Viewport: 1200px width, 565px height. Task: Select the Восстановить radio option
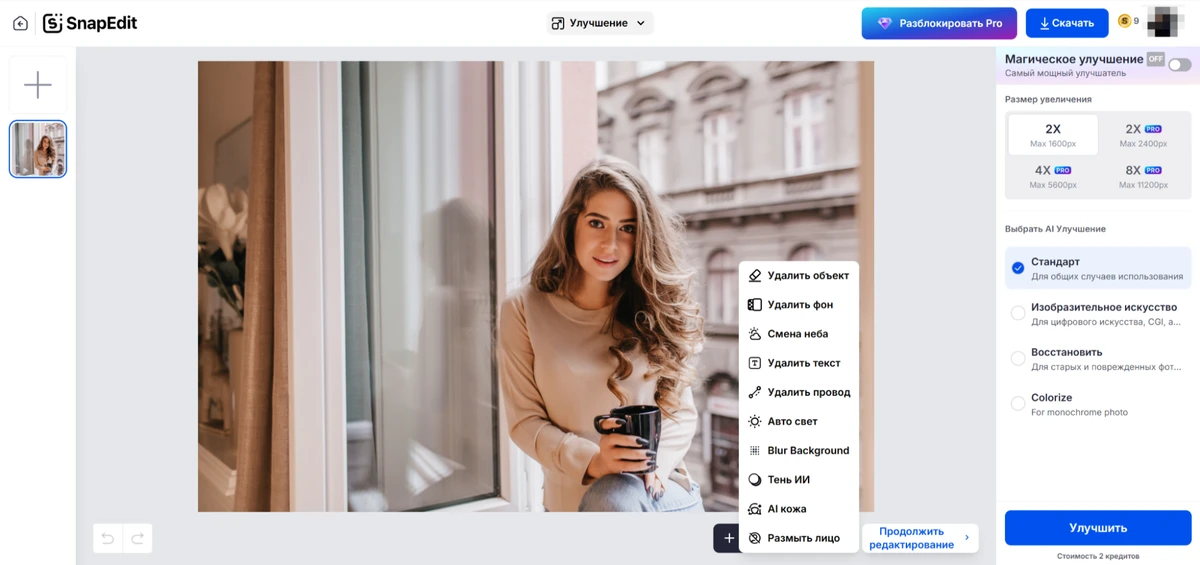coord(1018,358)
